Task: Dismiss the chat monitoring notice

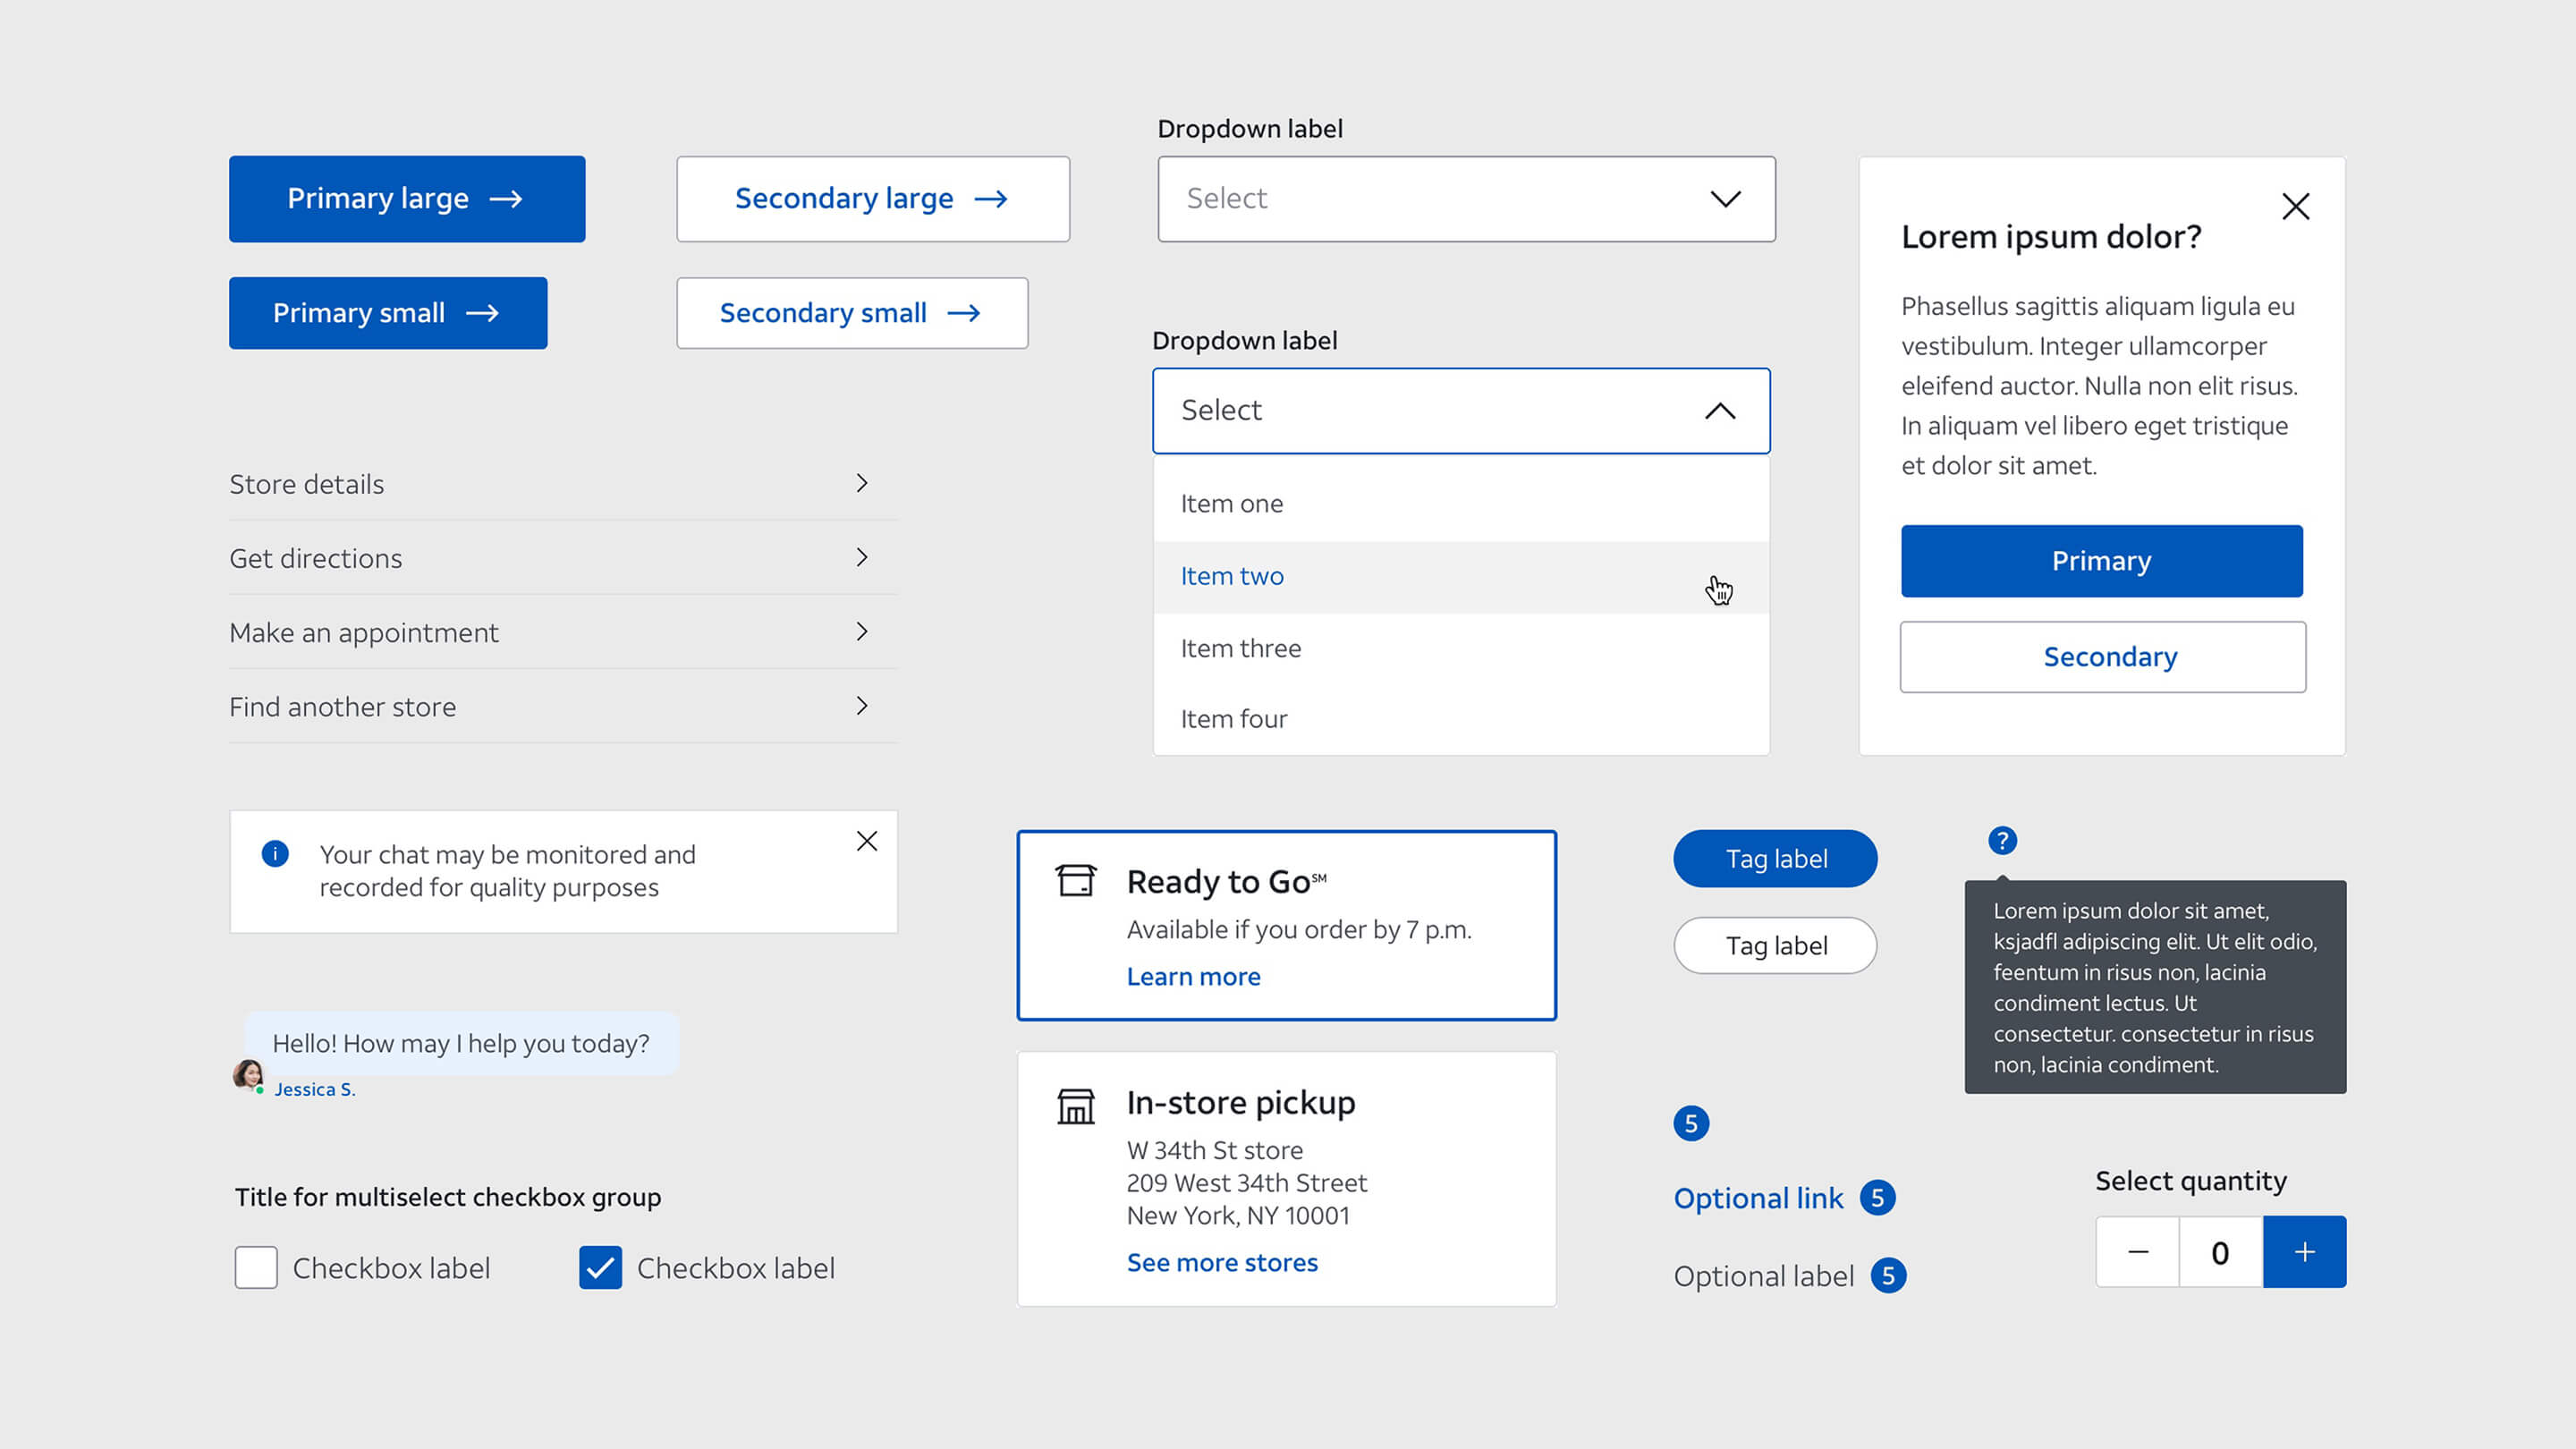Action: coord(867,841)
